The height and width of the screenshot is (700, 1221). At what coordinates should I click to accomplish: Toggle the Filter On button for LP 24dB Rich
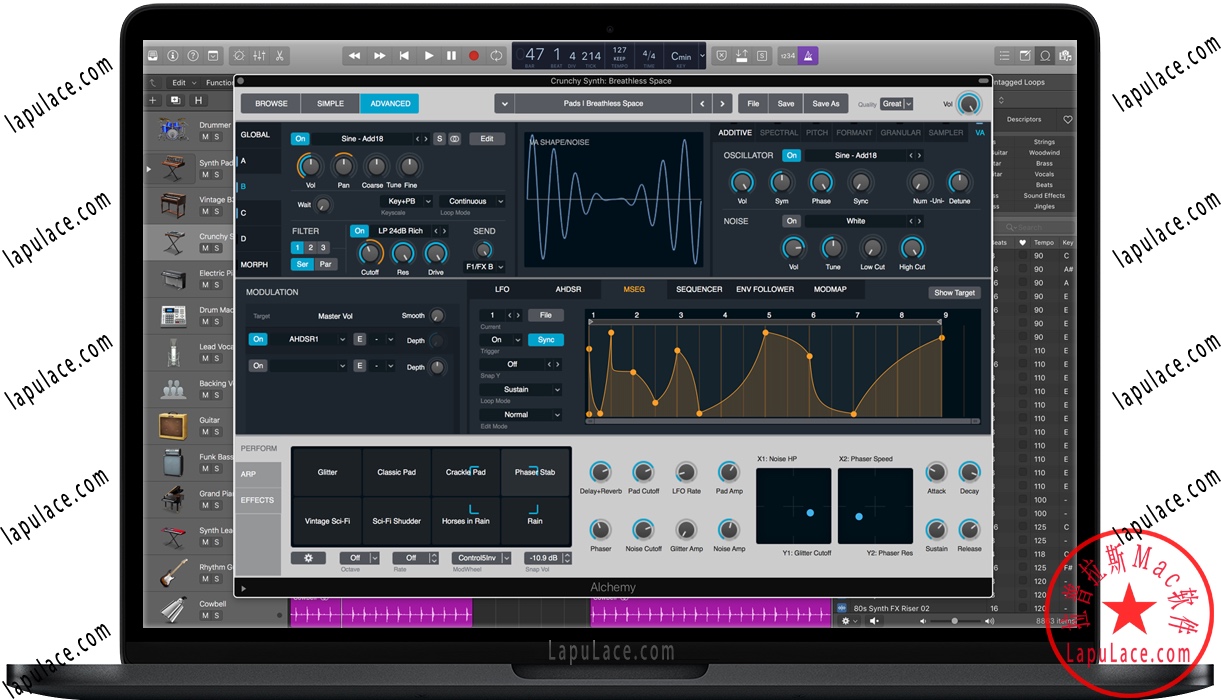click(x=359, y=231)
